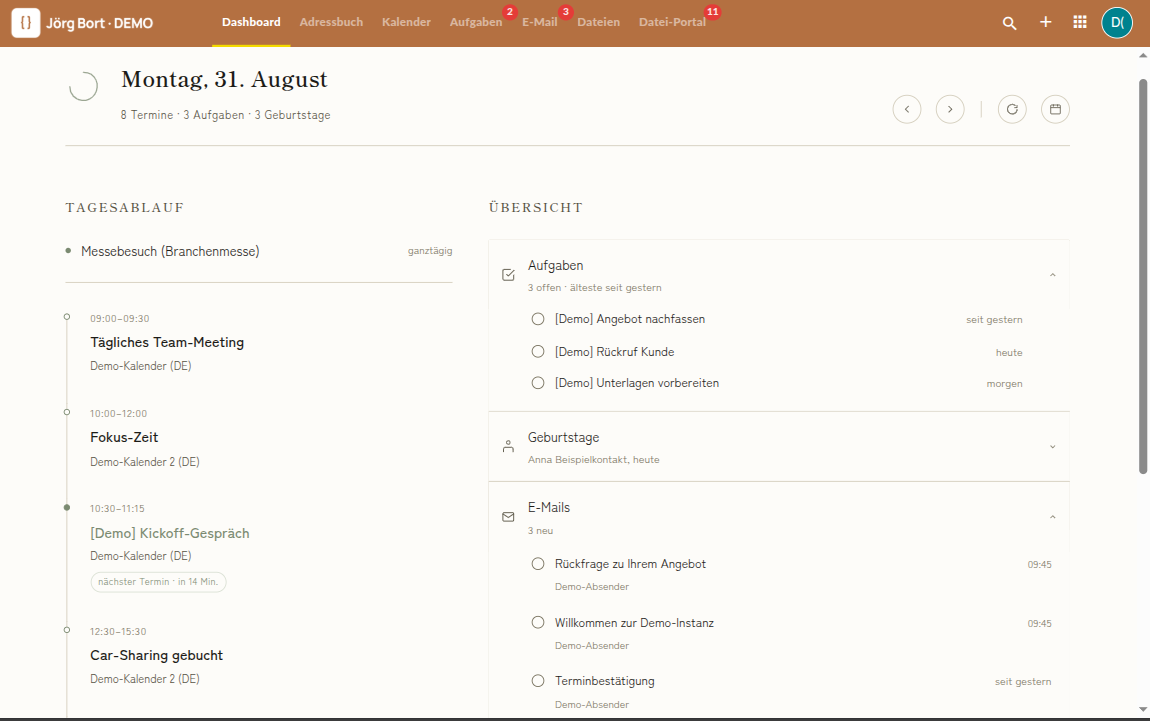
Task: Click 'Messebesuch (Branchenmesse)' all-day event
Action: pos(170,252)
